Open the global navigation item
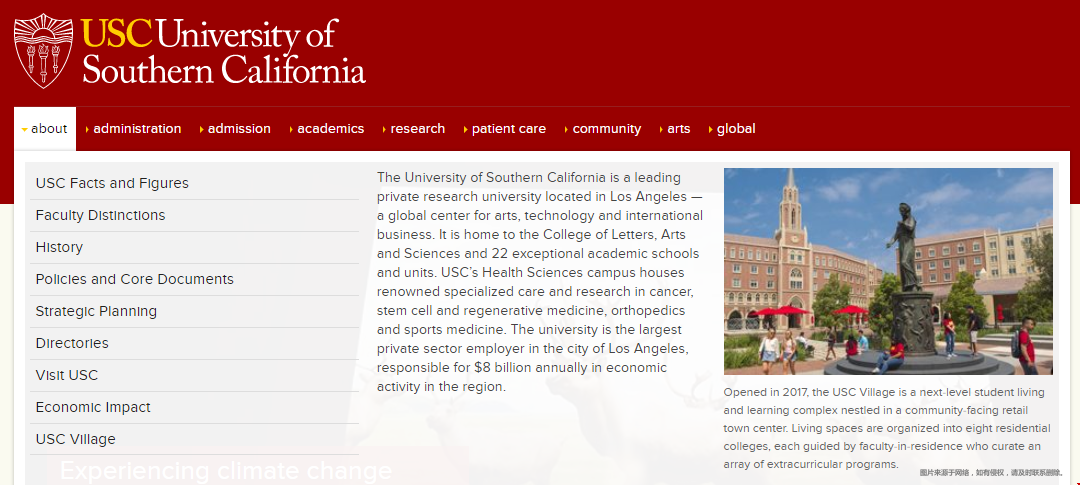 pos(735,129)
